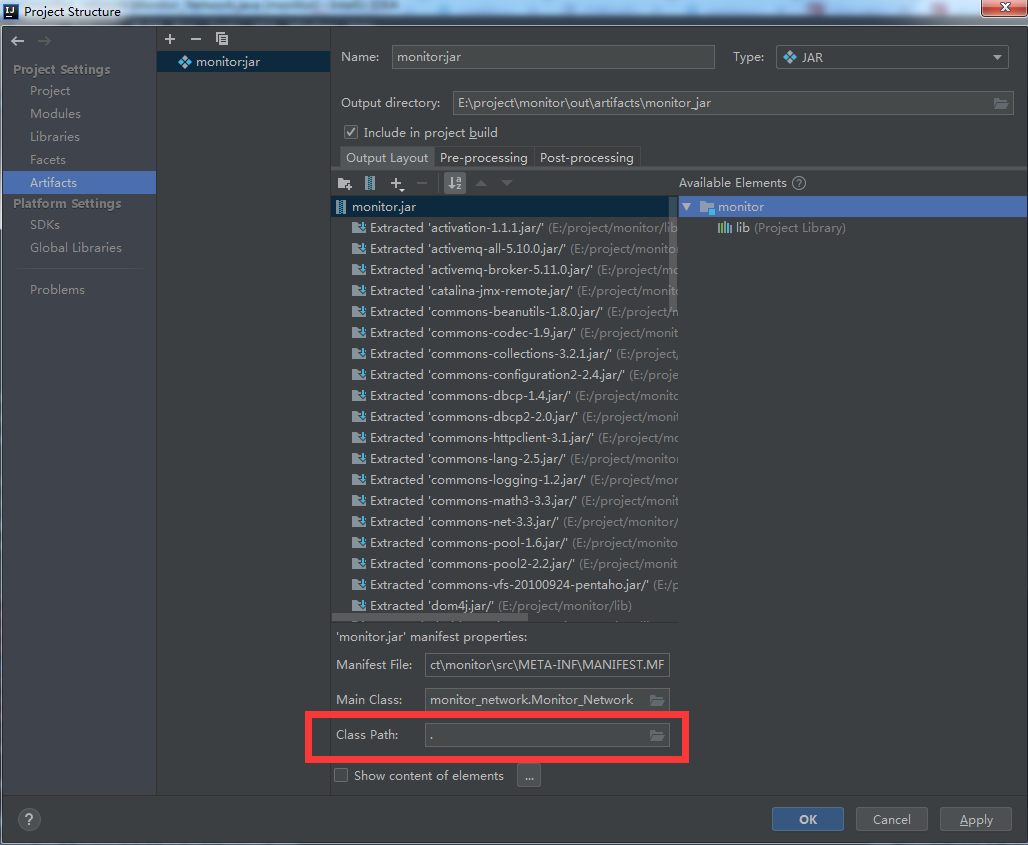The width and height of the screenshot is (1028, 845).
Task: Select Extracted 'dom4j.jar/' entry
Action: pos(491,605)
